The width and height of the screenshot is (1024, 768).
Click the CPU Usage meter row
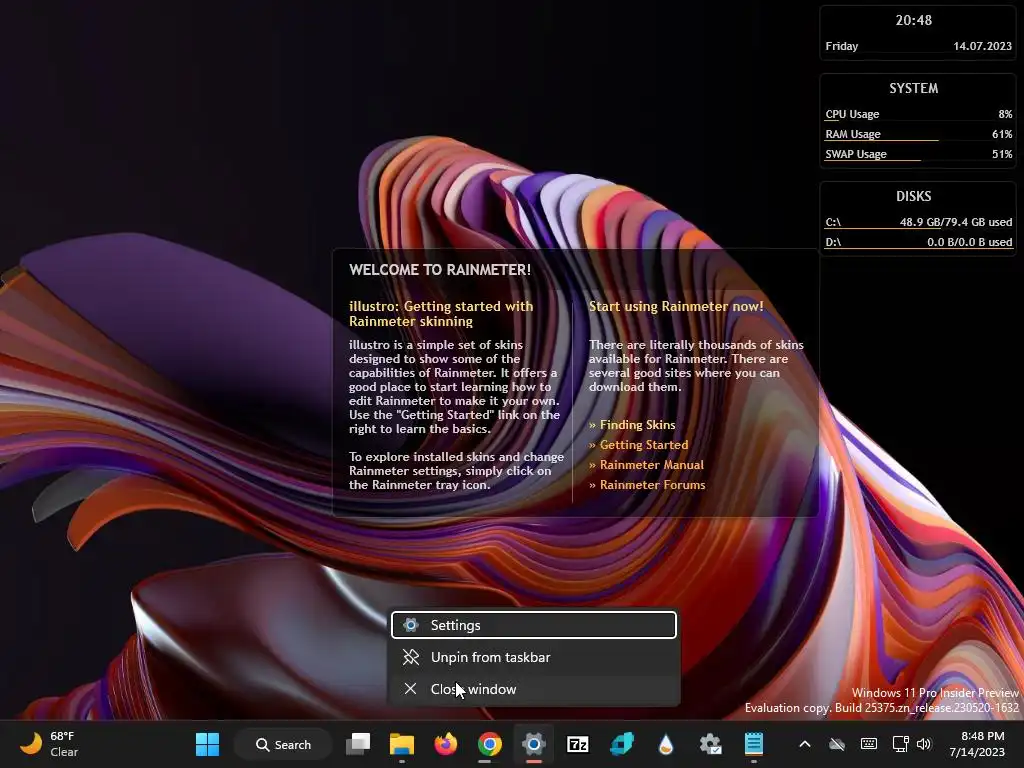click(x=918, y=114)
